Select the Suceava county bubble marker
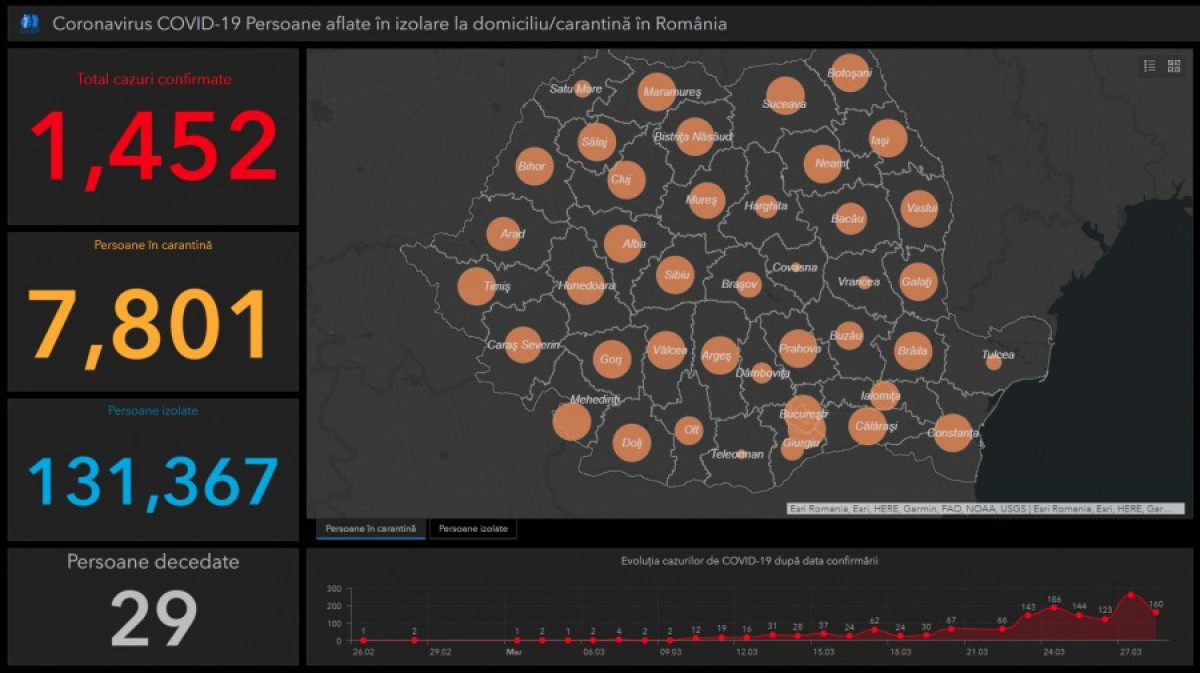This screenshot has width=1200, height=673. (785, 96)
